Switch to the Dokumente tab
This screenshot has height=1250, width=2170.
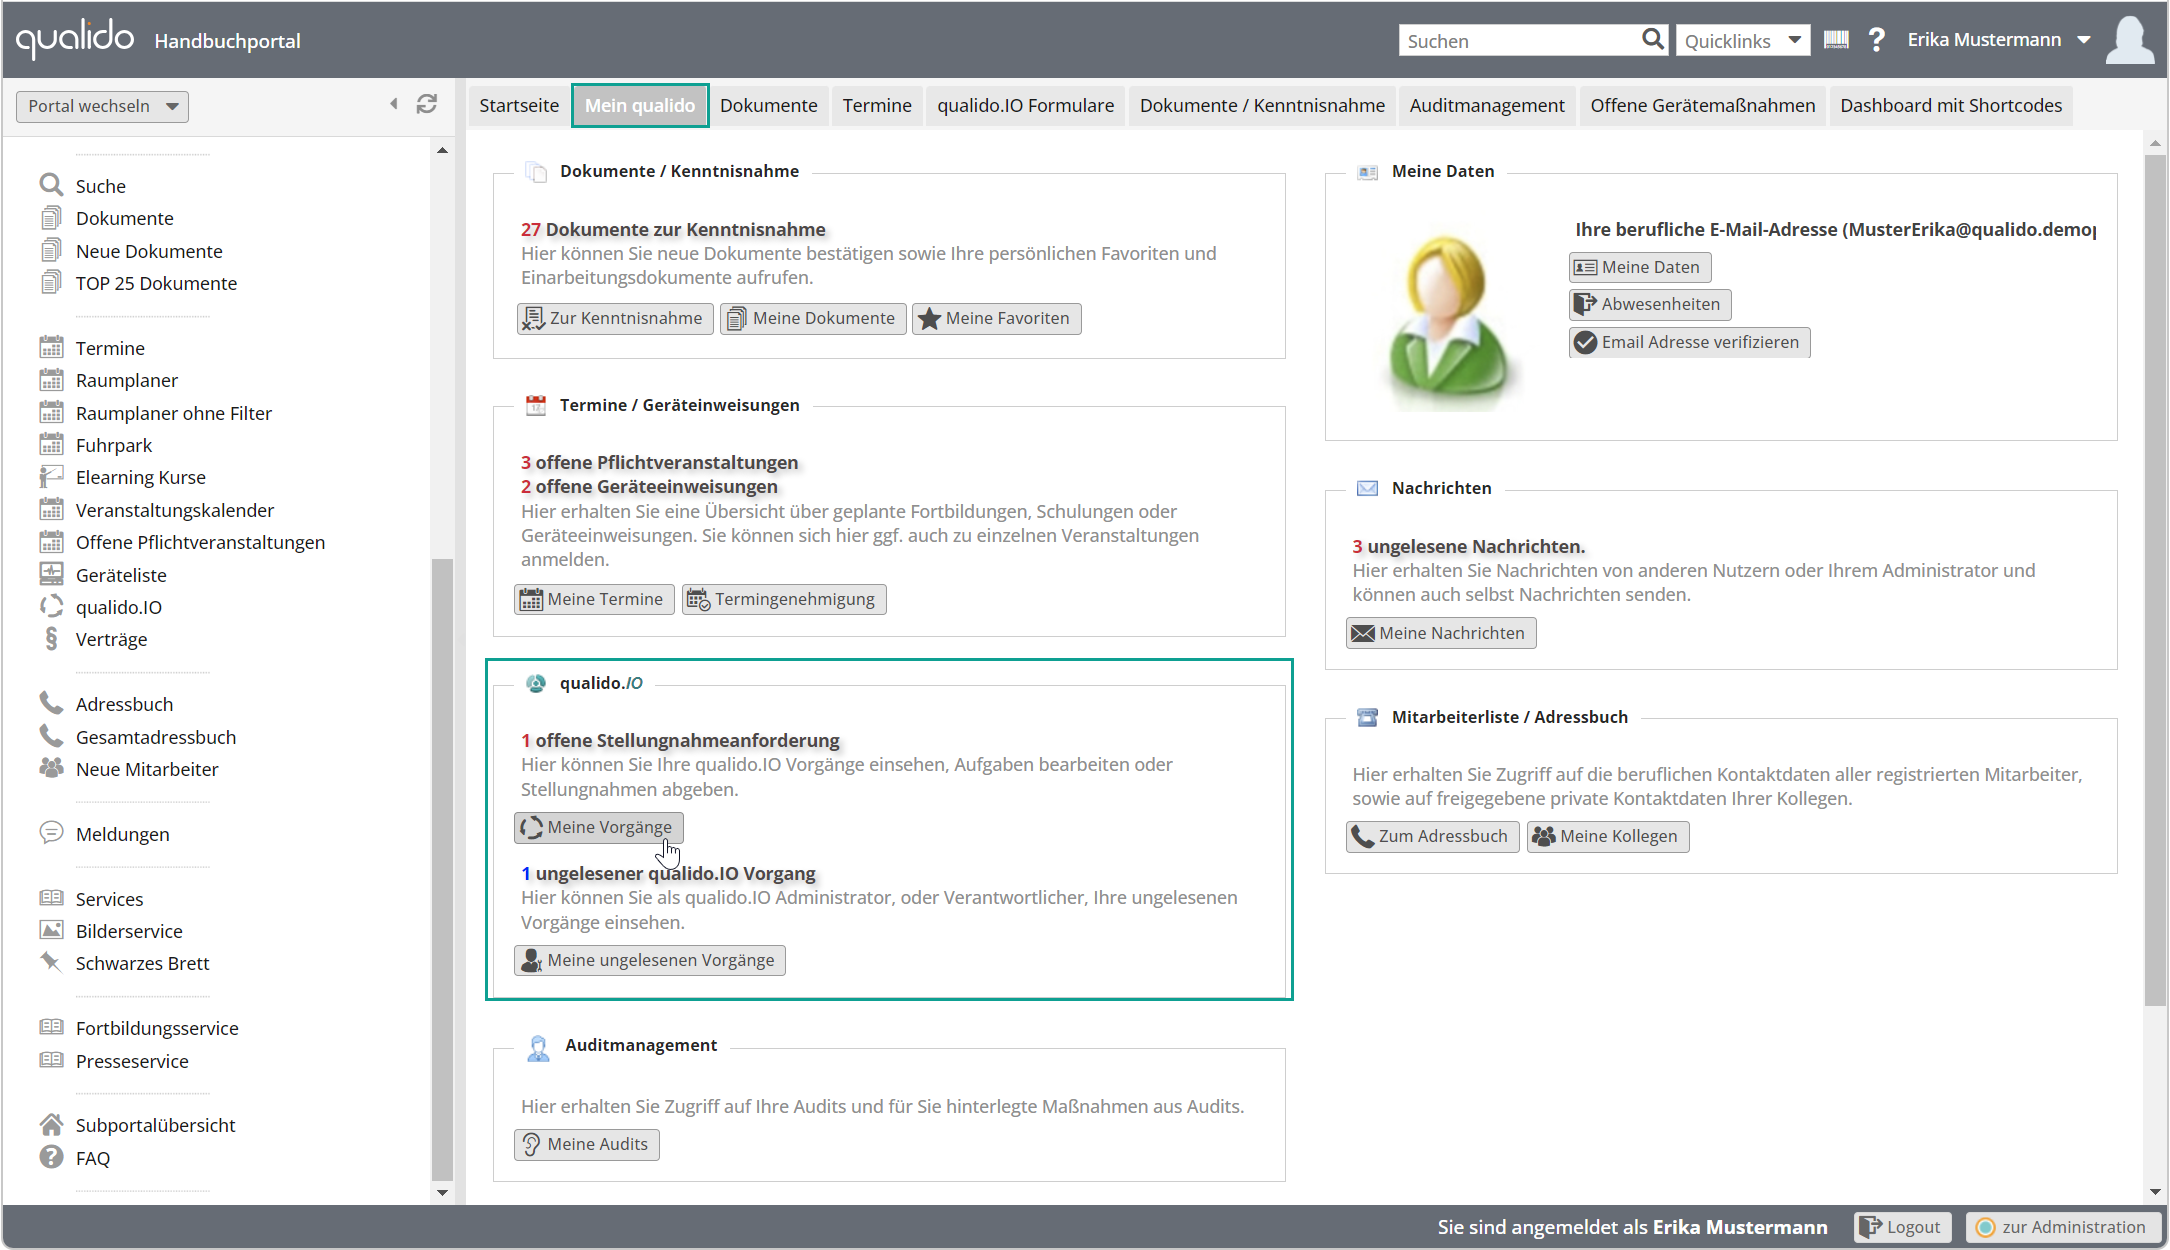(x=768, y=105)
